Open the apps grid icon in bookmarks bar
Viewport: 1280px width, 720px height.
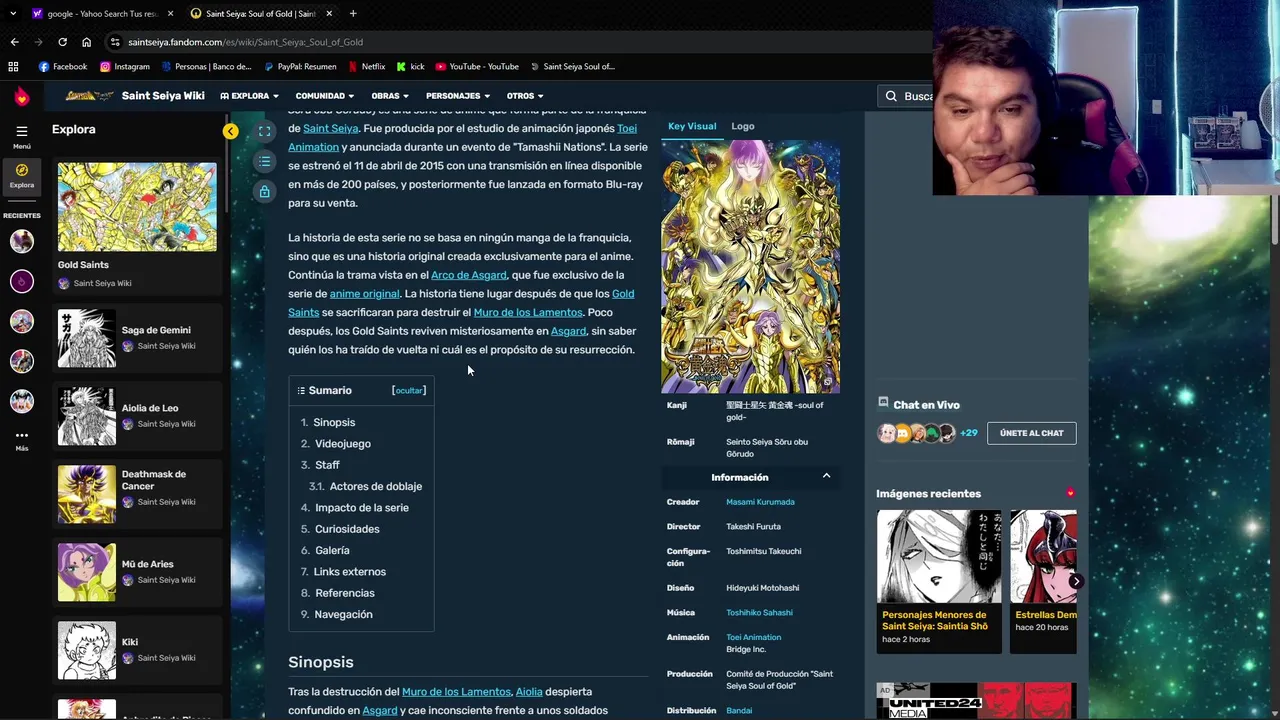13,67
